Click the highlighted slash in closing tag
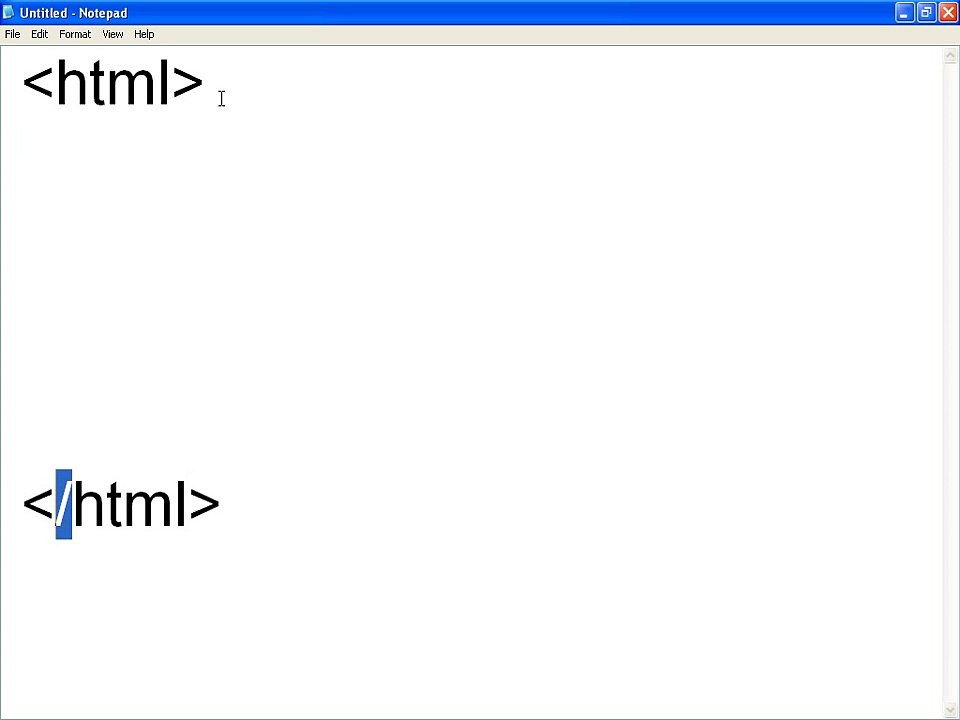960x720 pixels. [64, 504]
